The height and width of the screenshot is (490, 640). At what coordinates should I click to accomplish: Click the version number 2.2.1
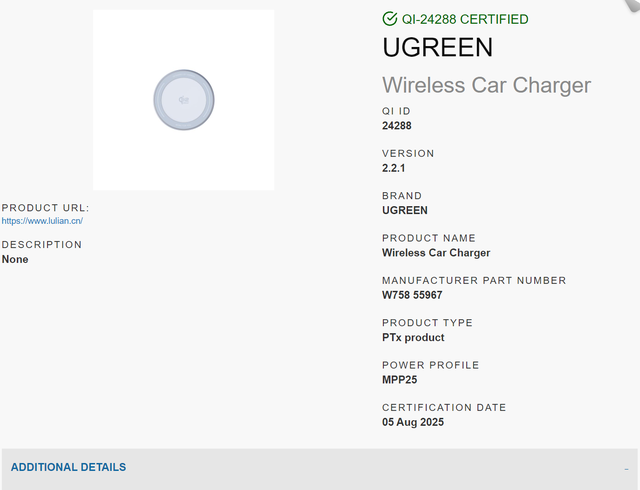[x=393, y=168]
